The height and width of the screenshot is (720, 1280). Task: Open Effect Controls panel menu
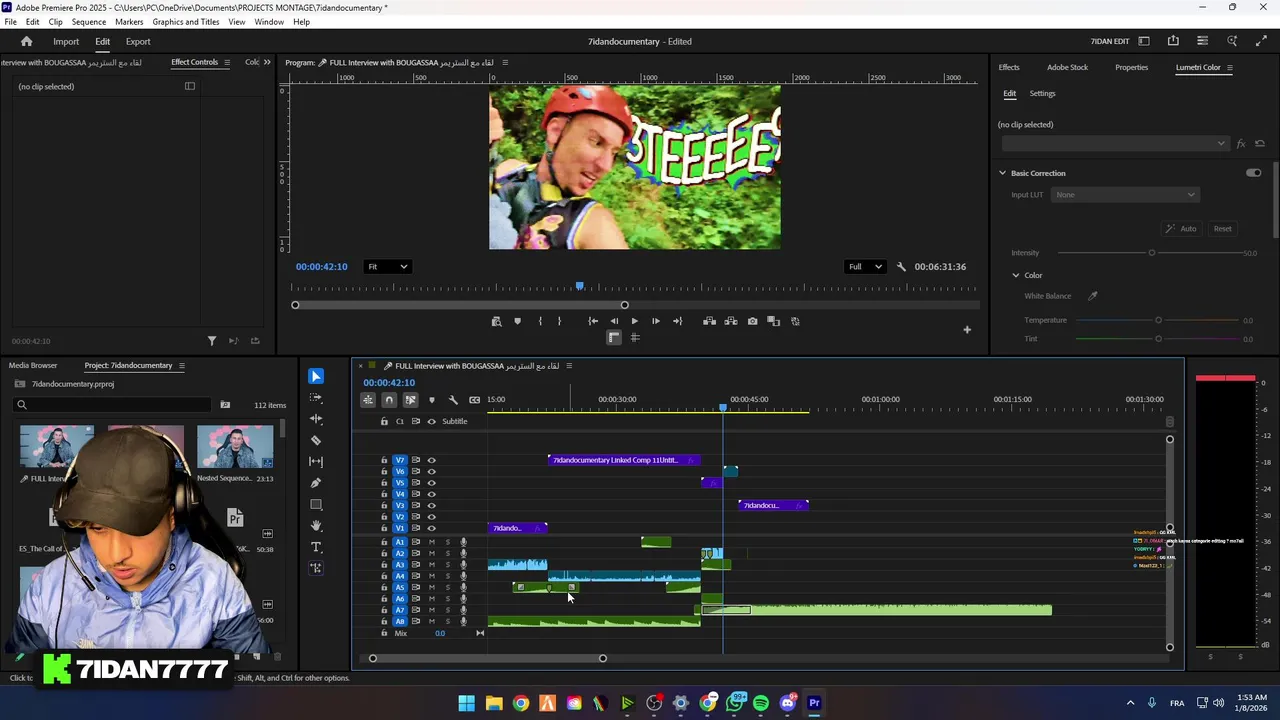(x=226, y=62)
